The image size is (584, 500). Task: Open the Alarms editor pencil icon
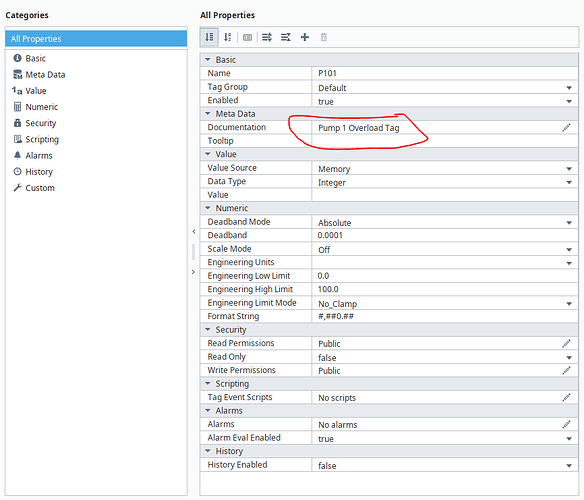click(566, 424)
